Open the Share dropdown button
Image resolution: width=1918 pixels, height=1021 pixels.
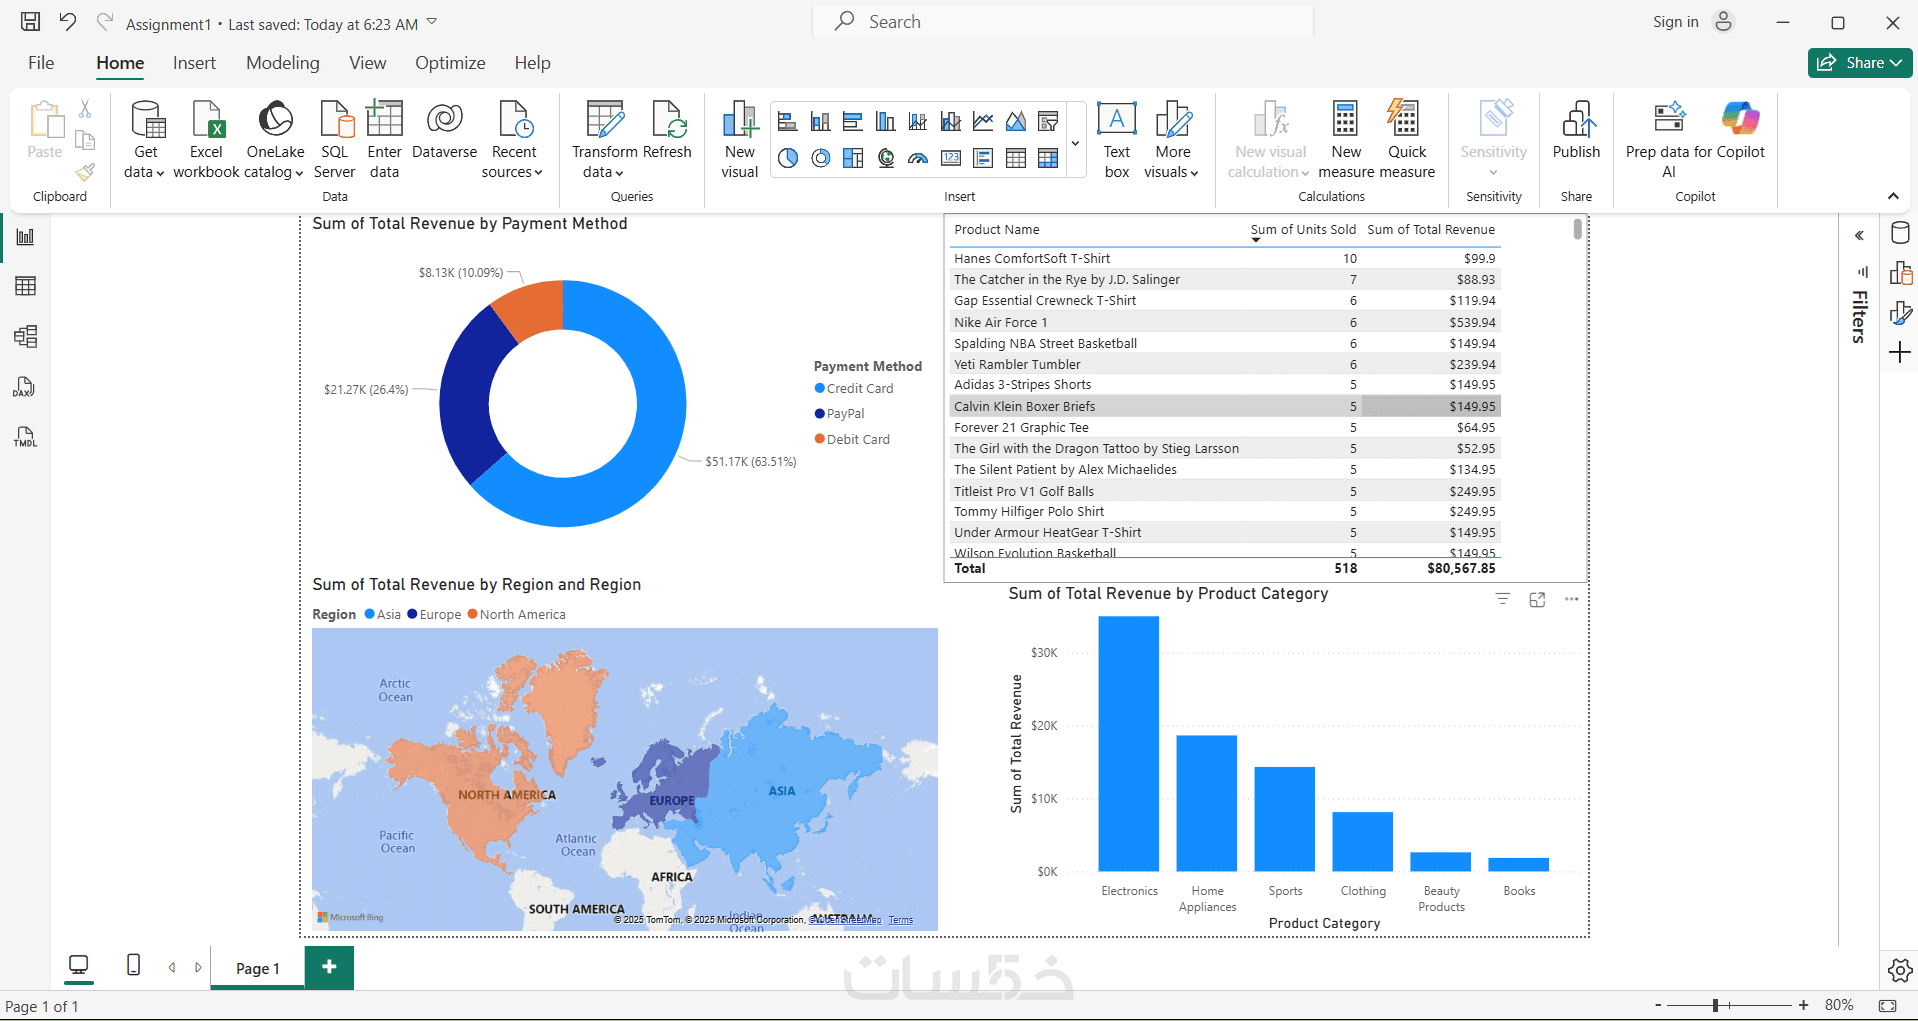point(1860,63)
